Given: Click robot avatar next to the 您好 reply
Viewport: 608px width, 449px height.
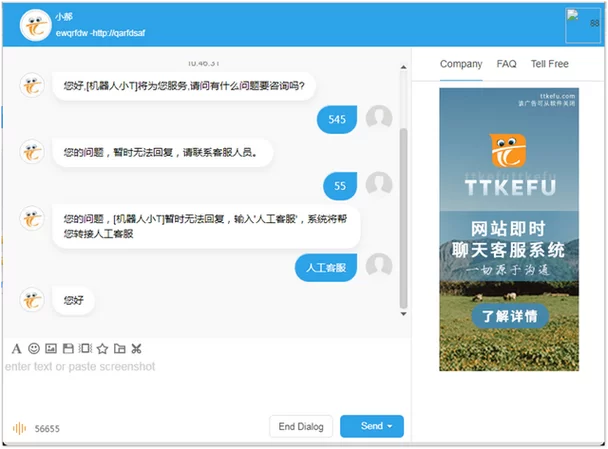Looking at the screenshot, I should click(32, 300).
